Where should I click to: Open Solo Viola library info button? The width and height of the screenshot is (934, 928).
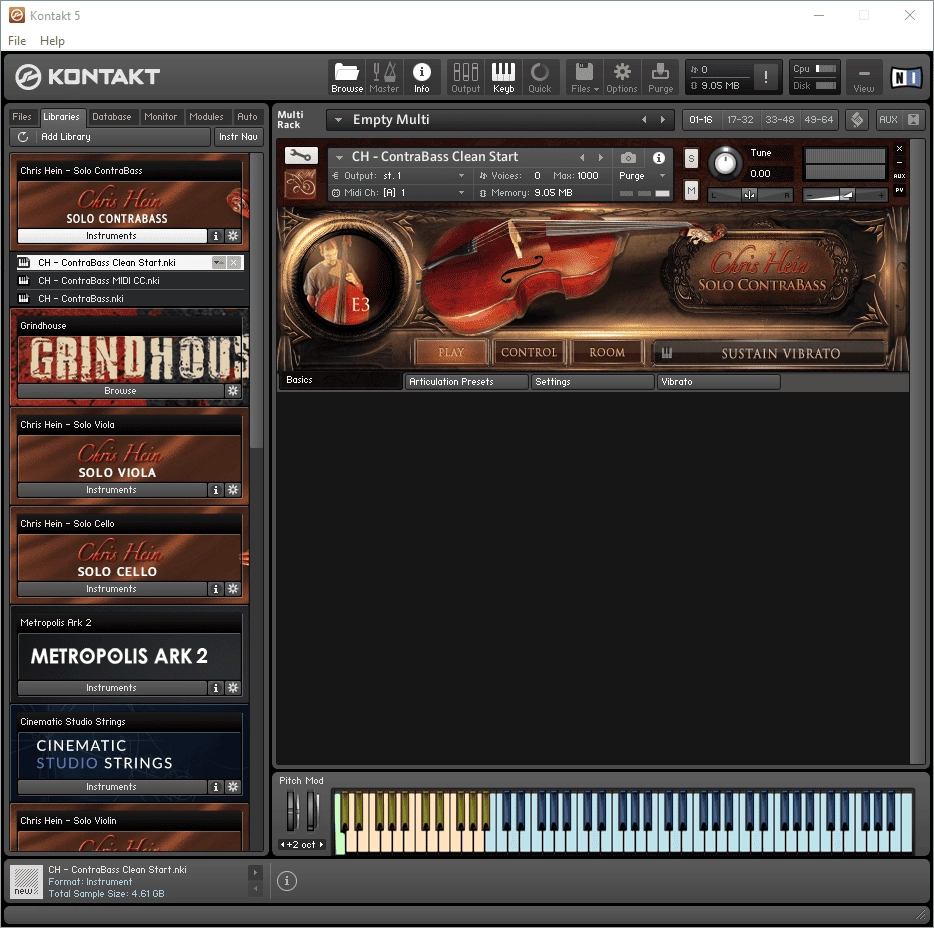216,490
